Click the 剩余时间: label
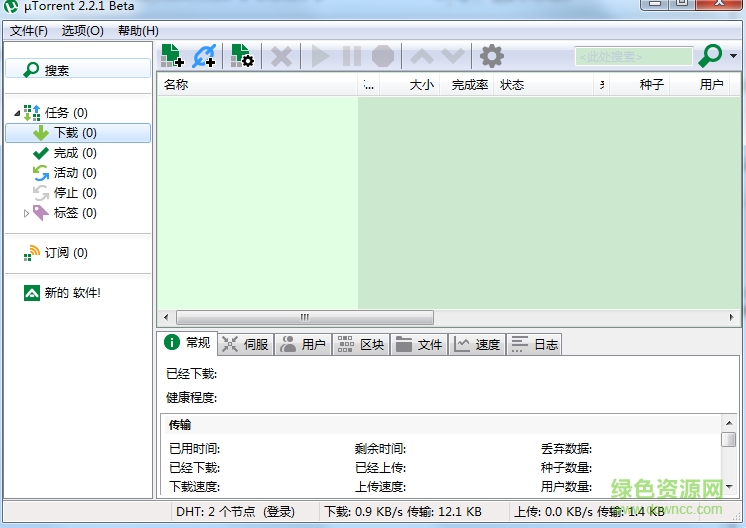The width and height of the screenshot is (746, 528). point(380,449)
